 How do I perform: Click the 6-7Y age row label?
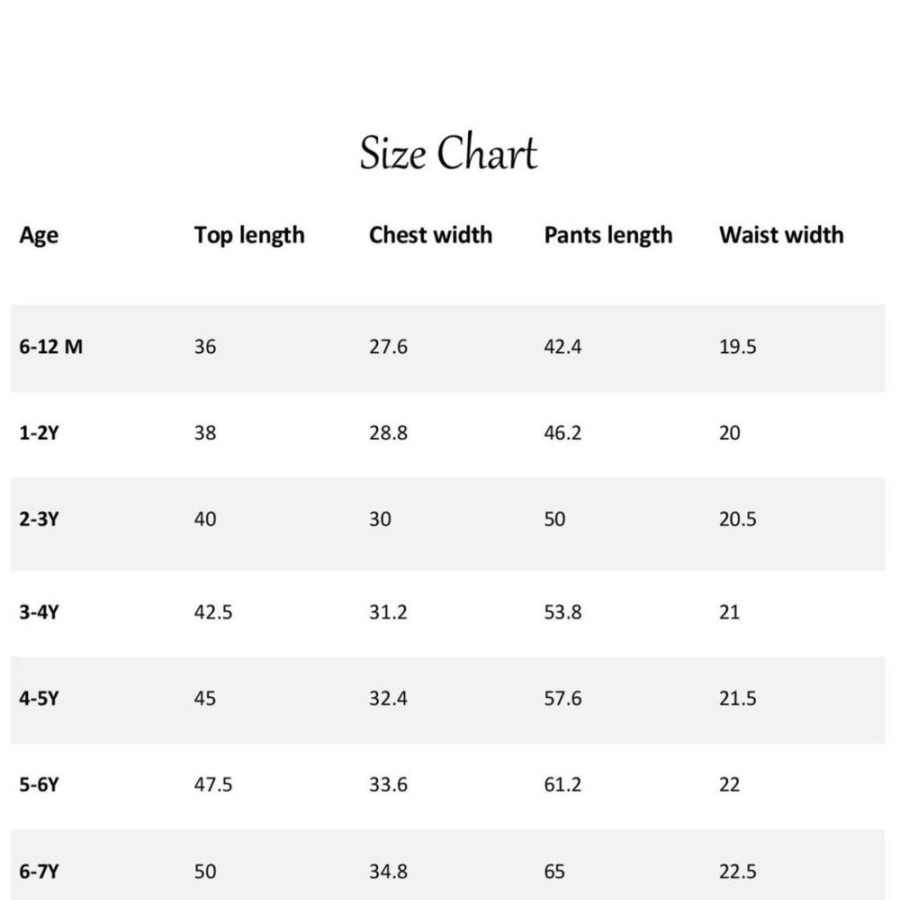coord(39,871)
